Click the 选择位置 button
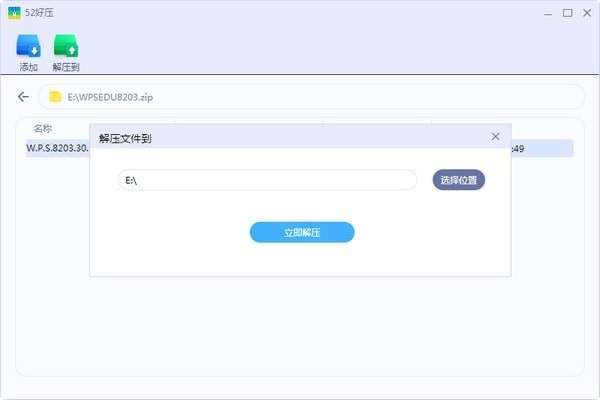This screenshot has height=400, width=600. pyautogui.click(x=458, y=180)
